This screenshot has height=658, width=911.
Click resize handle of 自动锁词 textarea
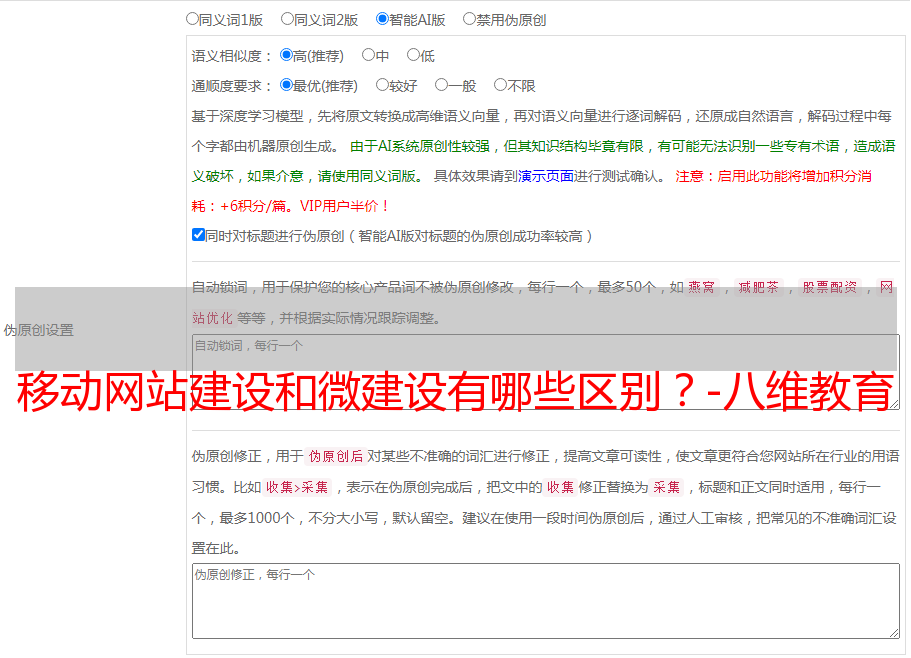tap(894, 404)
